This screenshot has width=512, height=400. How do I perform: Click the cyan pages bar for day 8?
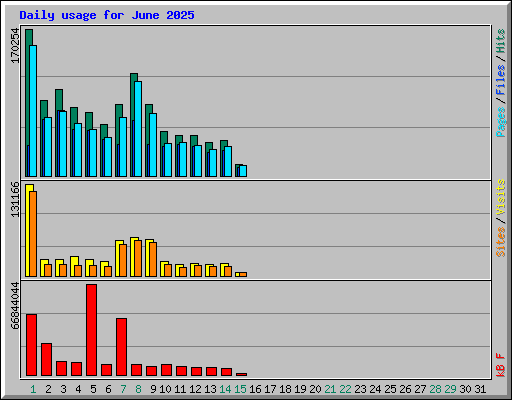click(x=138, y=129)
